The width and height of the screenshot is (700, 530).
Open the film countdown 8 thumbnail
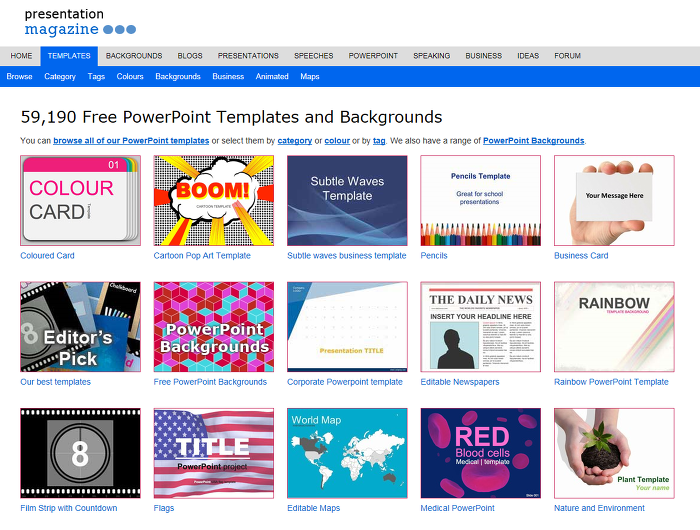(x=80, y=453)
